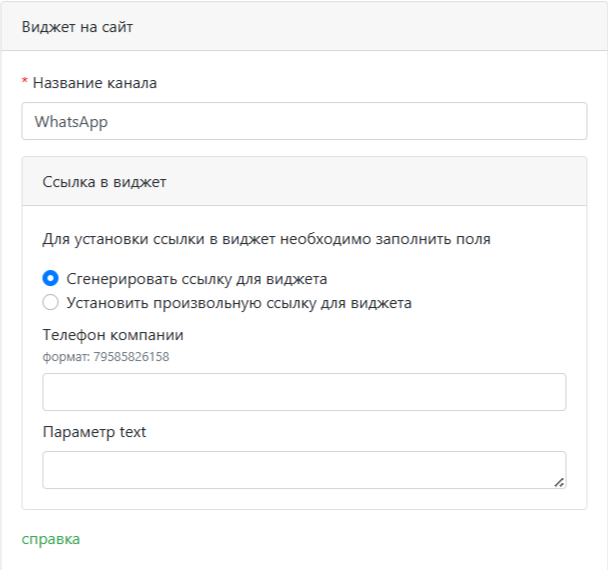Click the "Сгенерировать ссылку для виджета" label text
608x570 pixels.
click(x=197, y=279)
